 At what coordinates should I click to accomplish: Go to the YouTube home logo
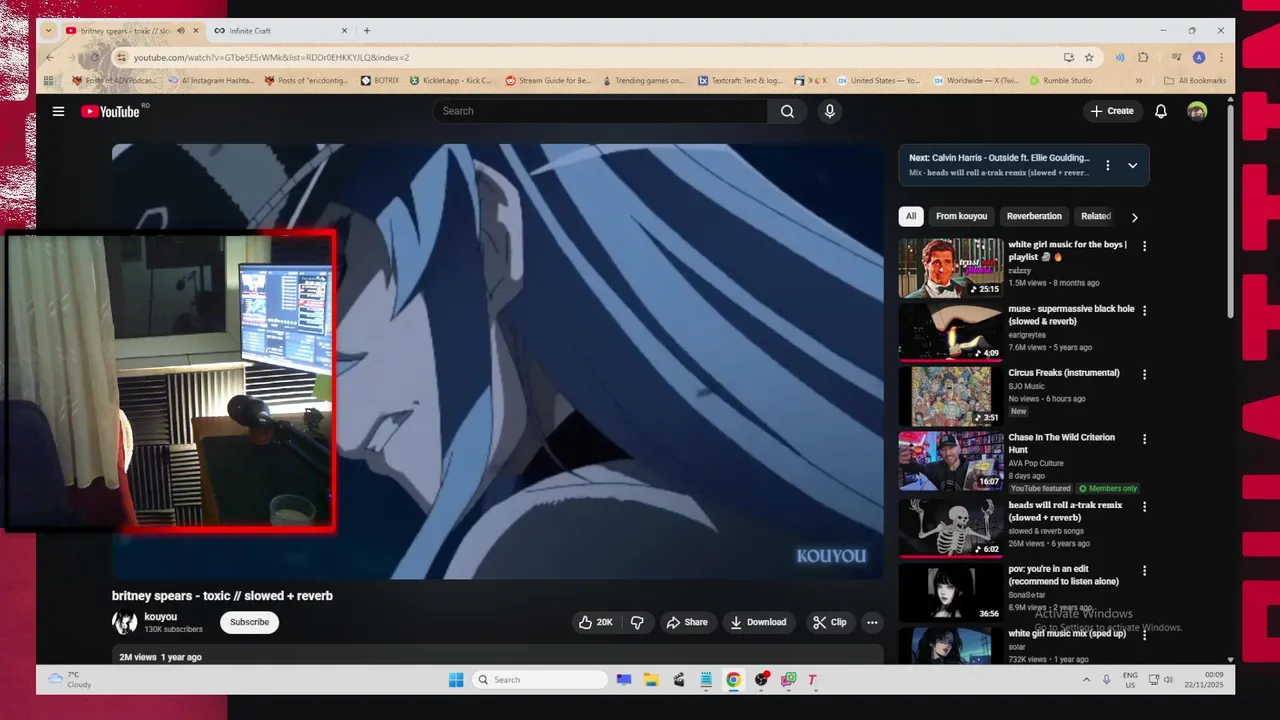pyautogui.click(x=110, y=111)
